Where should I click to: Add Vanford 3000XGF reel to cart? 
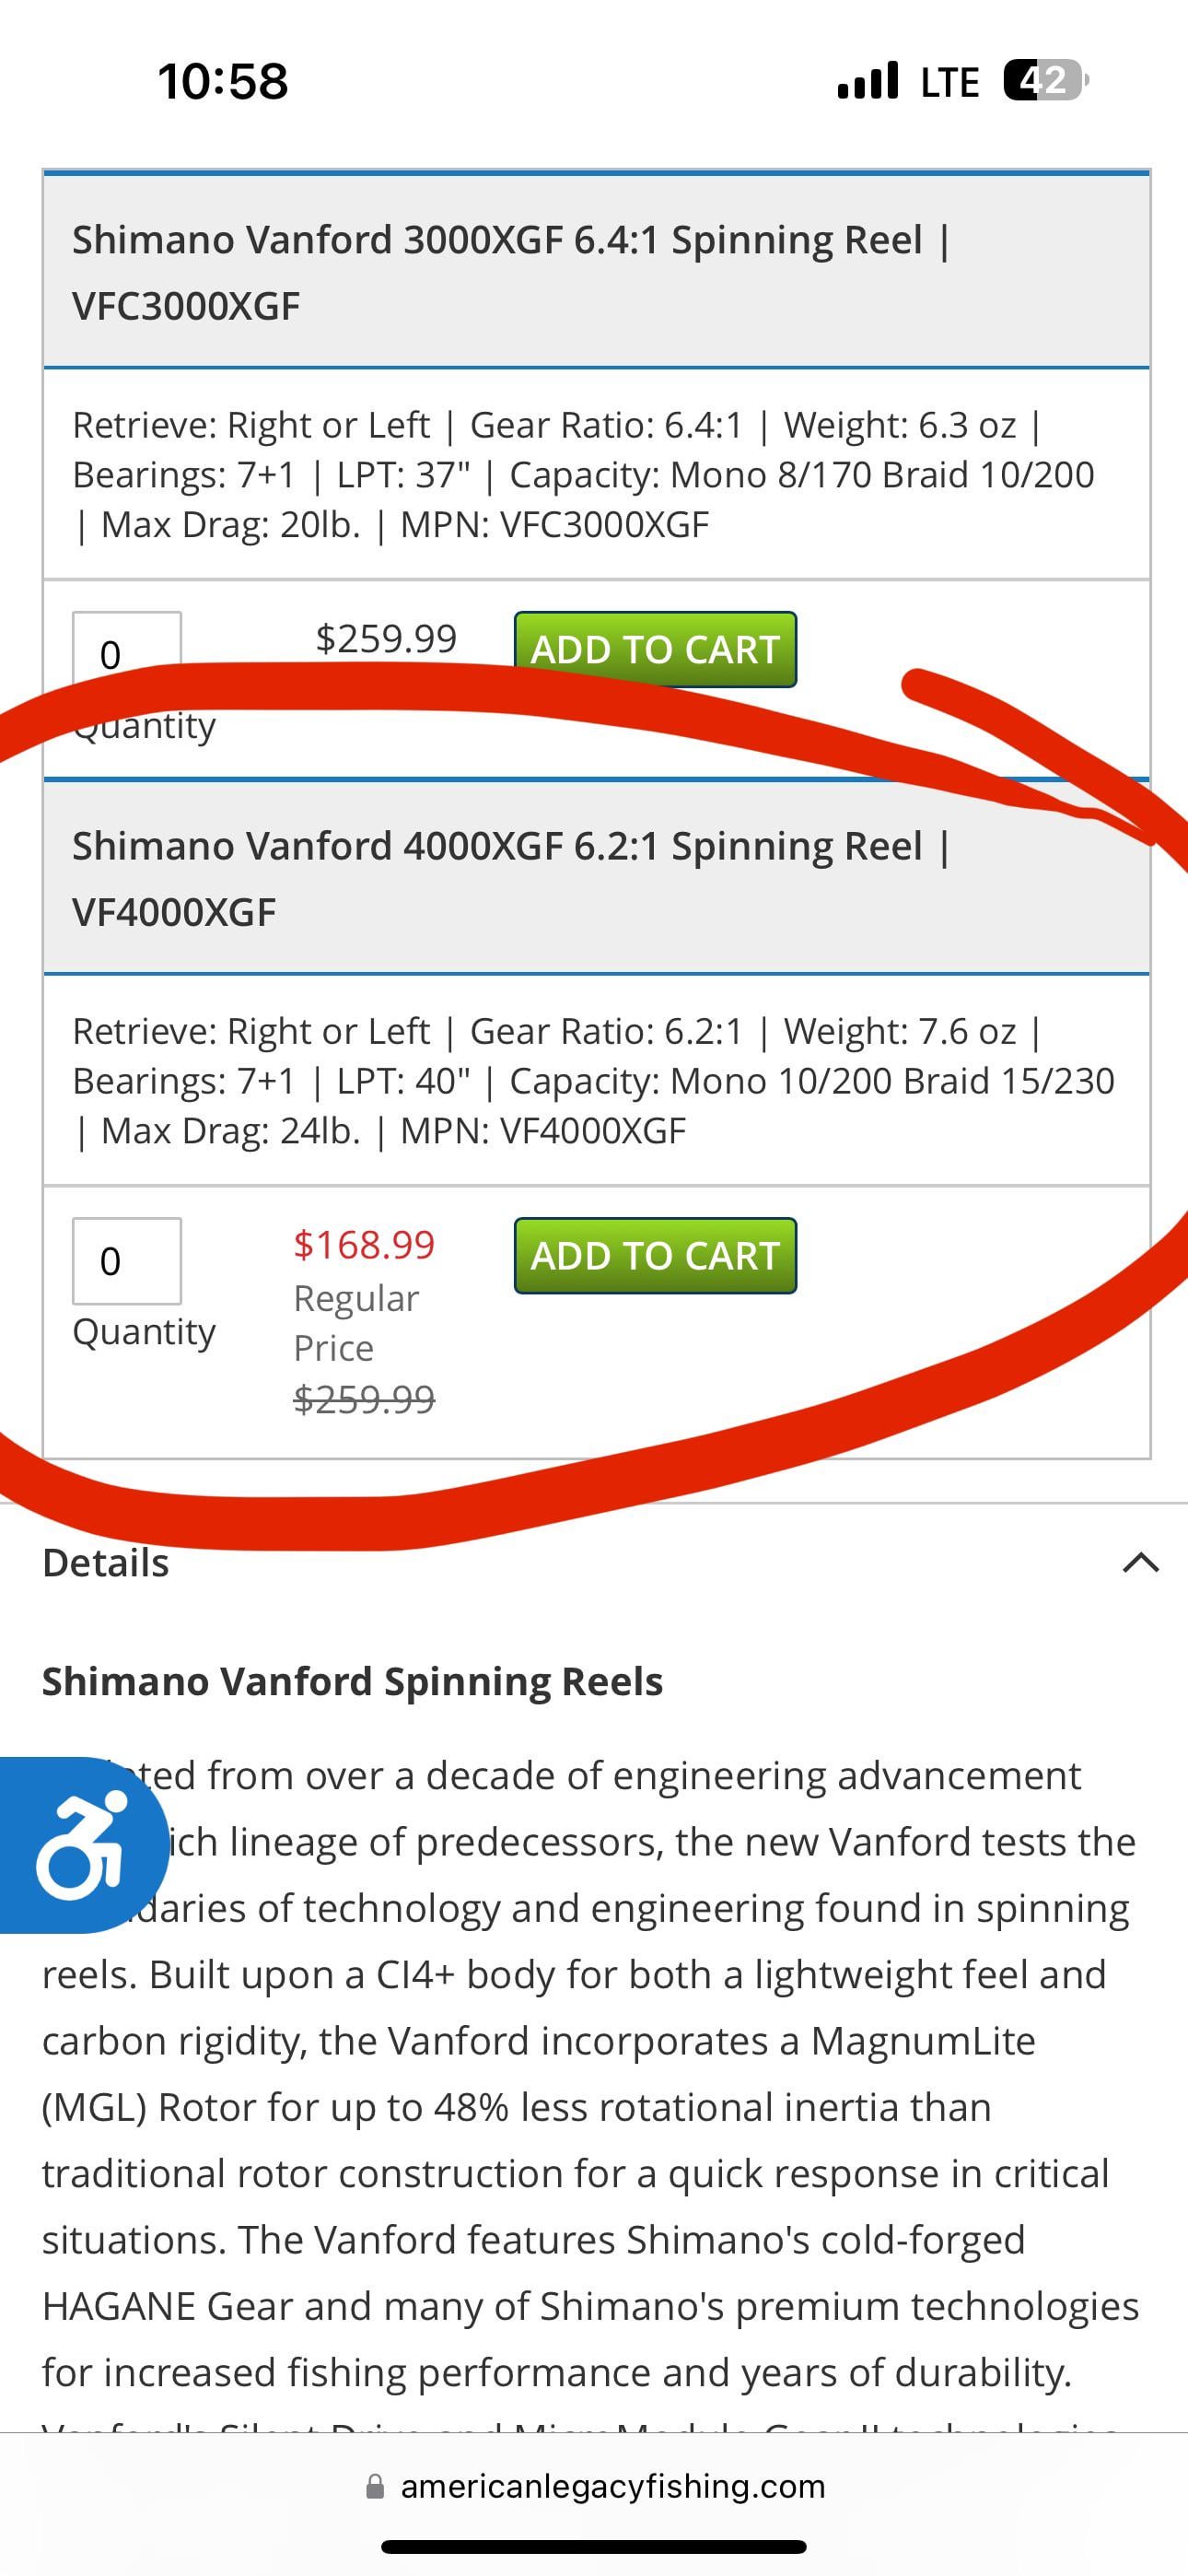pos(655,649)
